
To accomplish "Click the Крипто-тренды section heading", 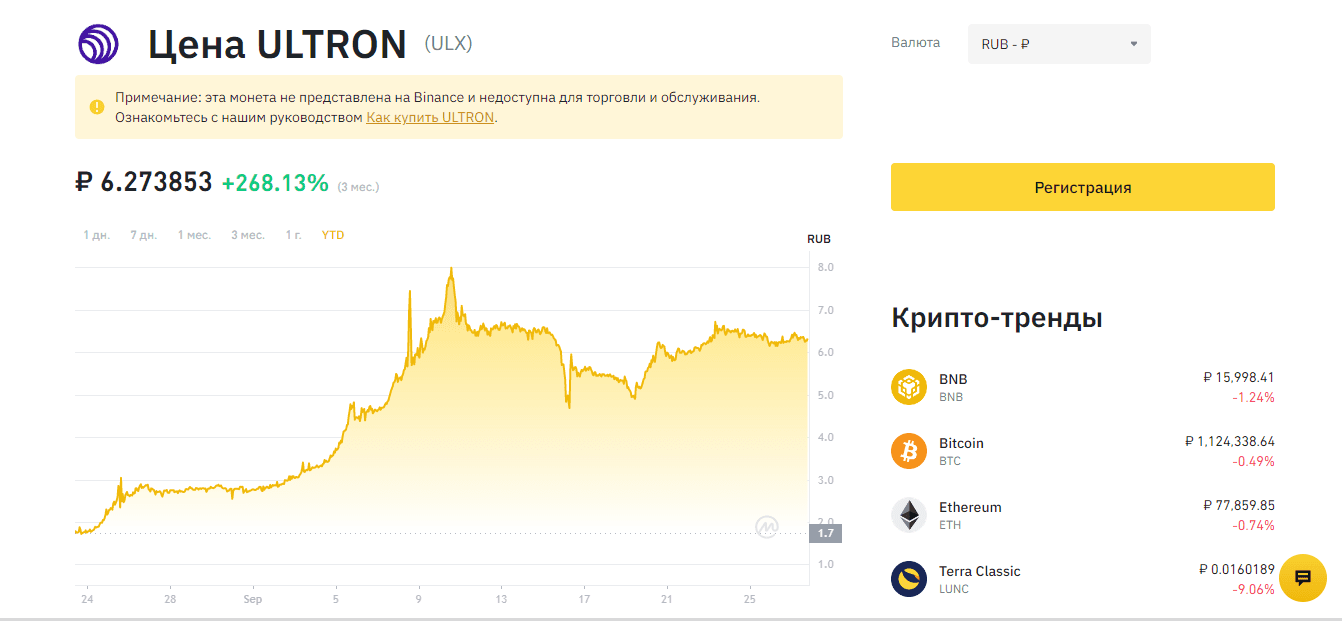I will click(996, 317).
